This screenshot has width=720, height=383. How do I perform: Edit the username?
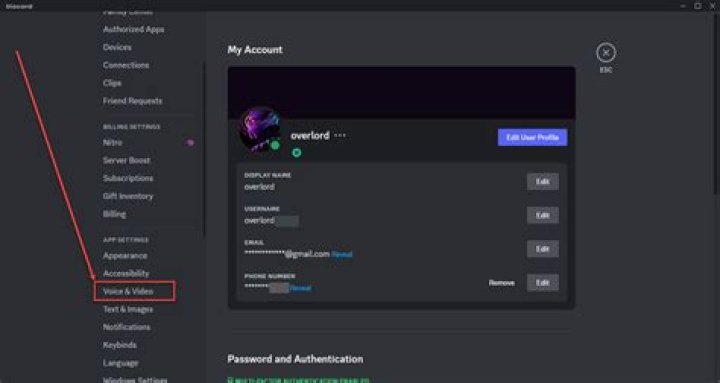click(x=542, y=215)
